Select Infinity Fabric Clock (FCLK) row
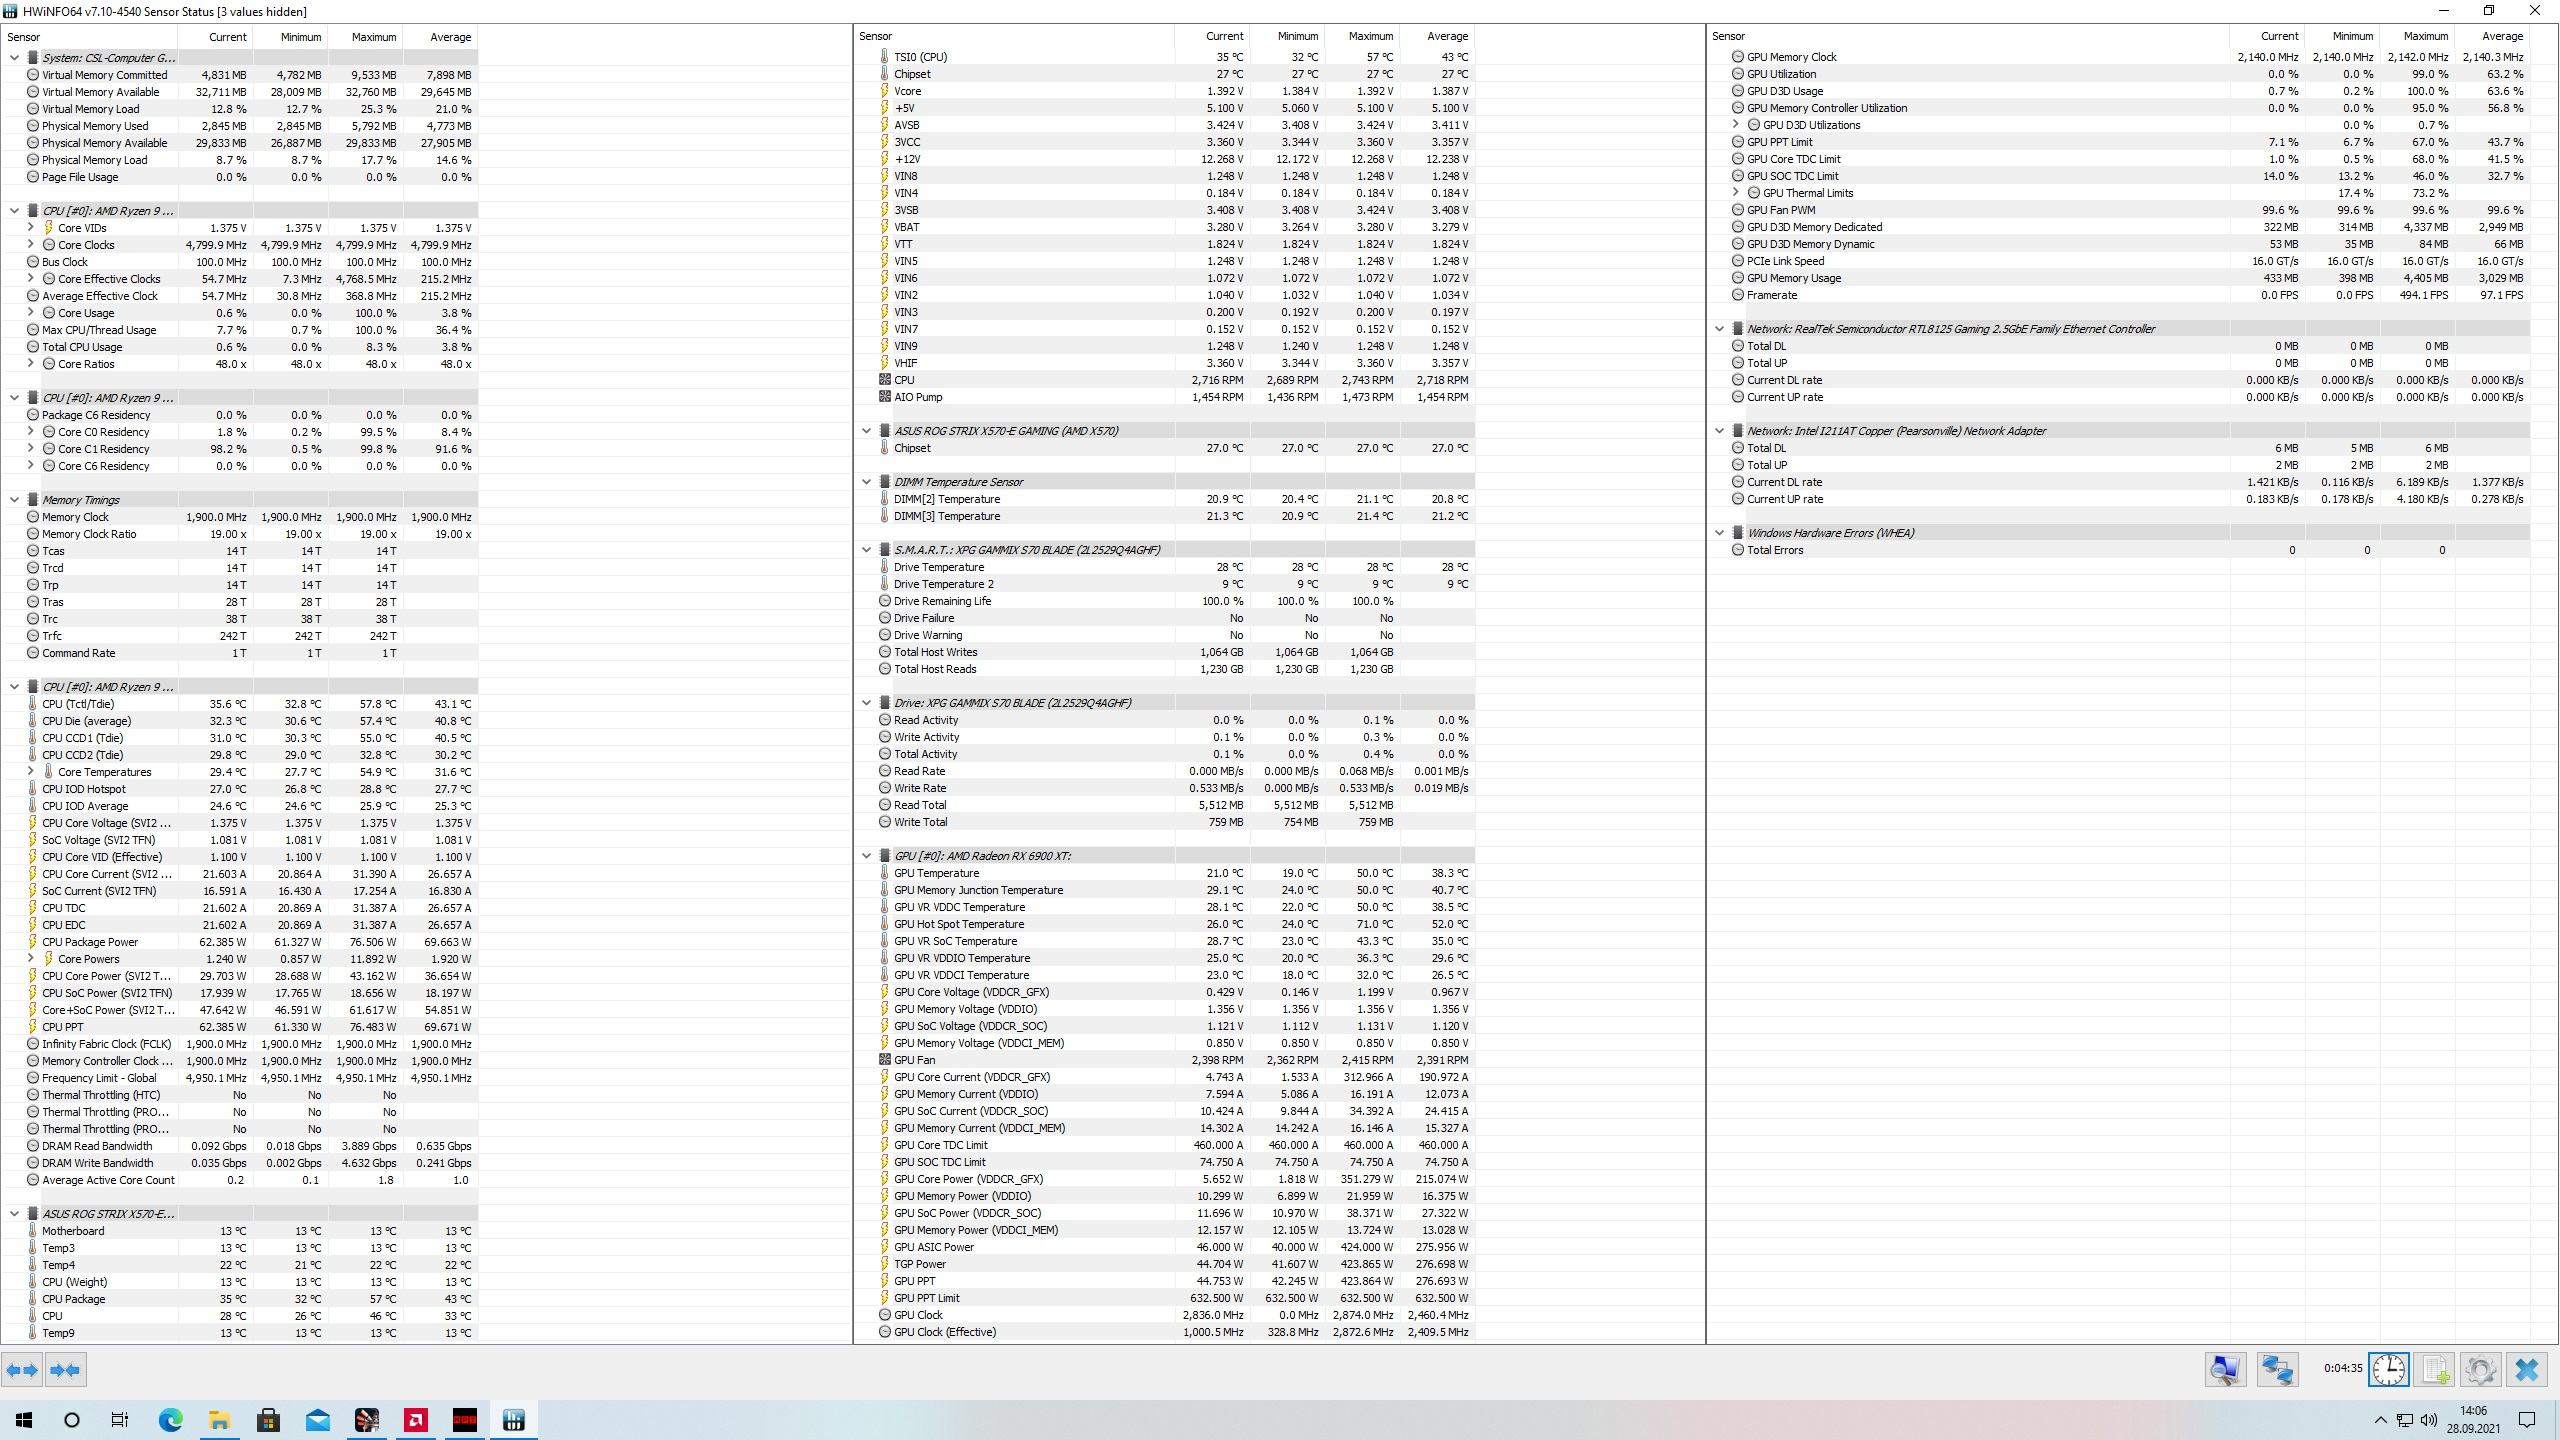Viewport: 2560px width, 1440px height. (240, 1044)
